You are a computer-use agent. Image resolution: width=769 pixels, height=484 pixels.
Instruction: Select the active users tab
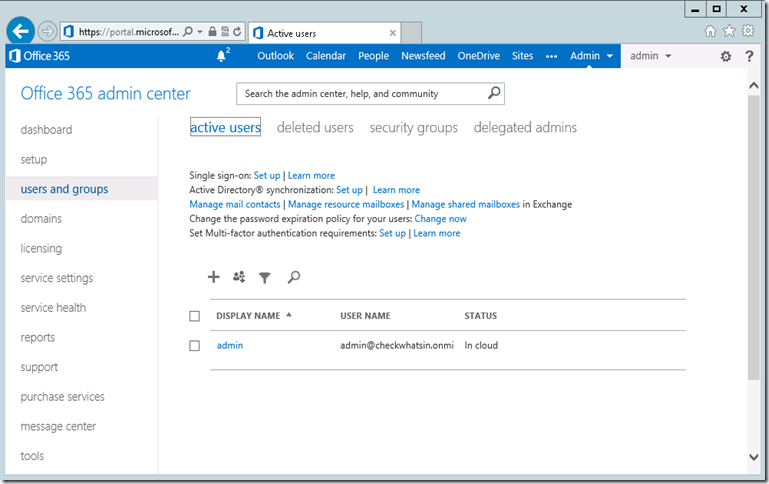tap(225, 127)
